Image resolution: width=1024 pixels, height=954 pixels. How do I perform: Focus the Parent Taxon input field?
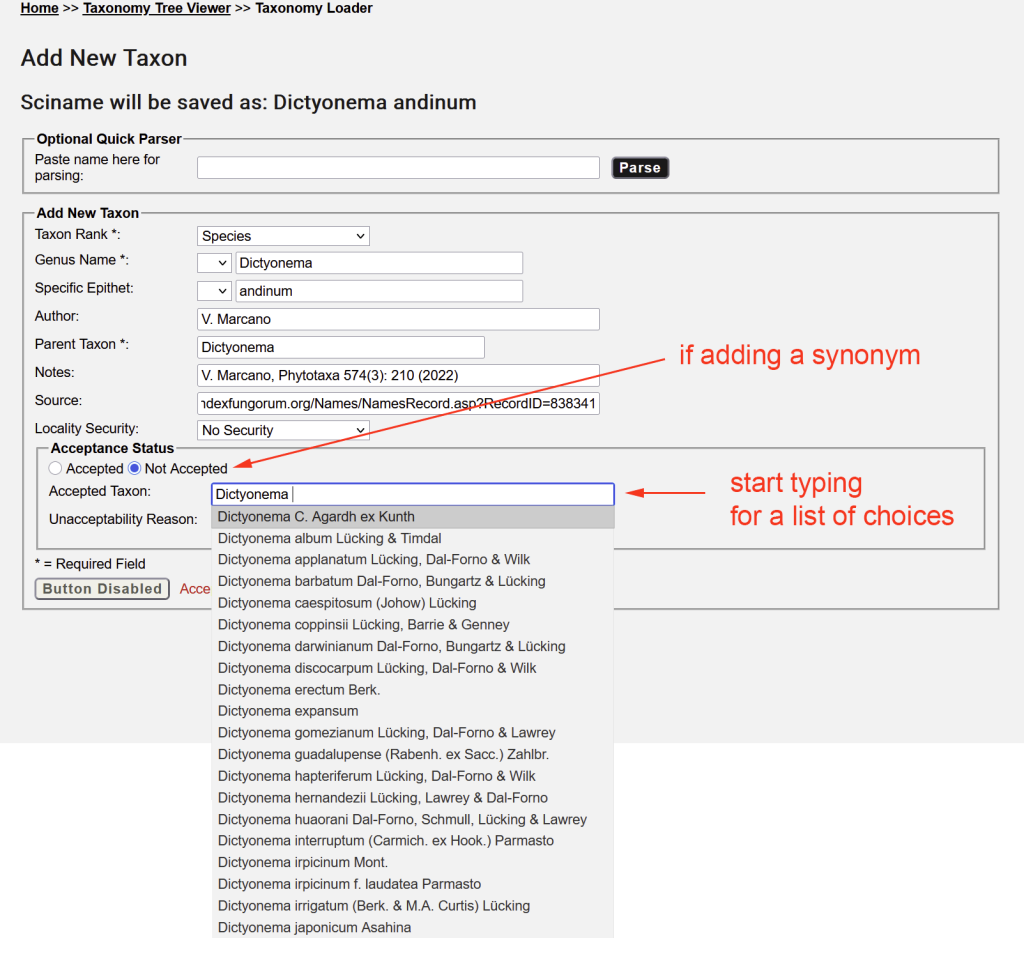point(341,347)
